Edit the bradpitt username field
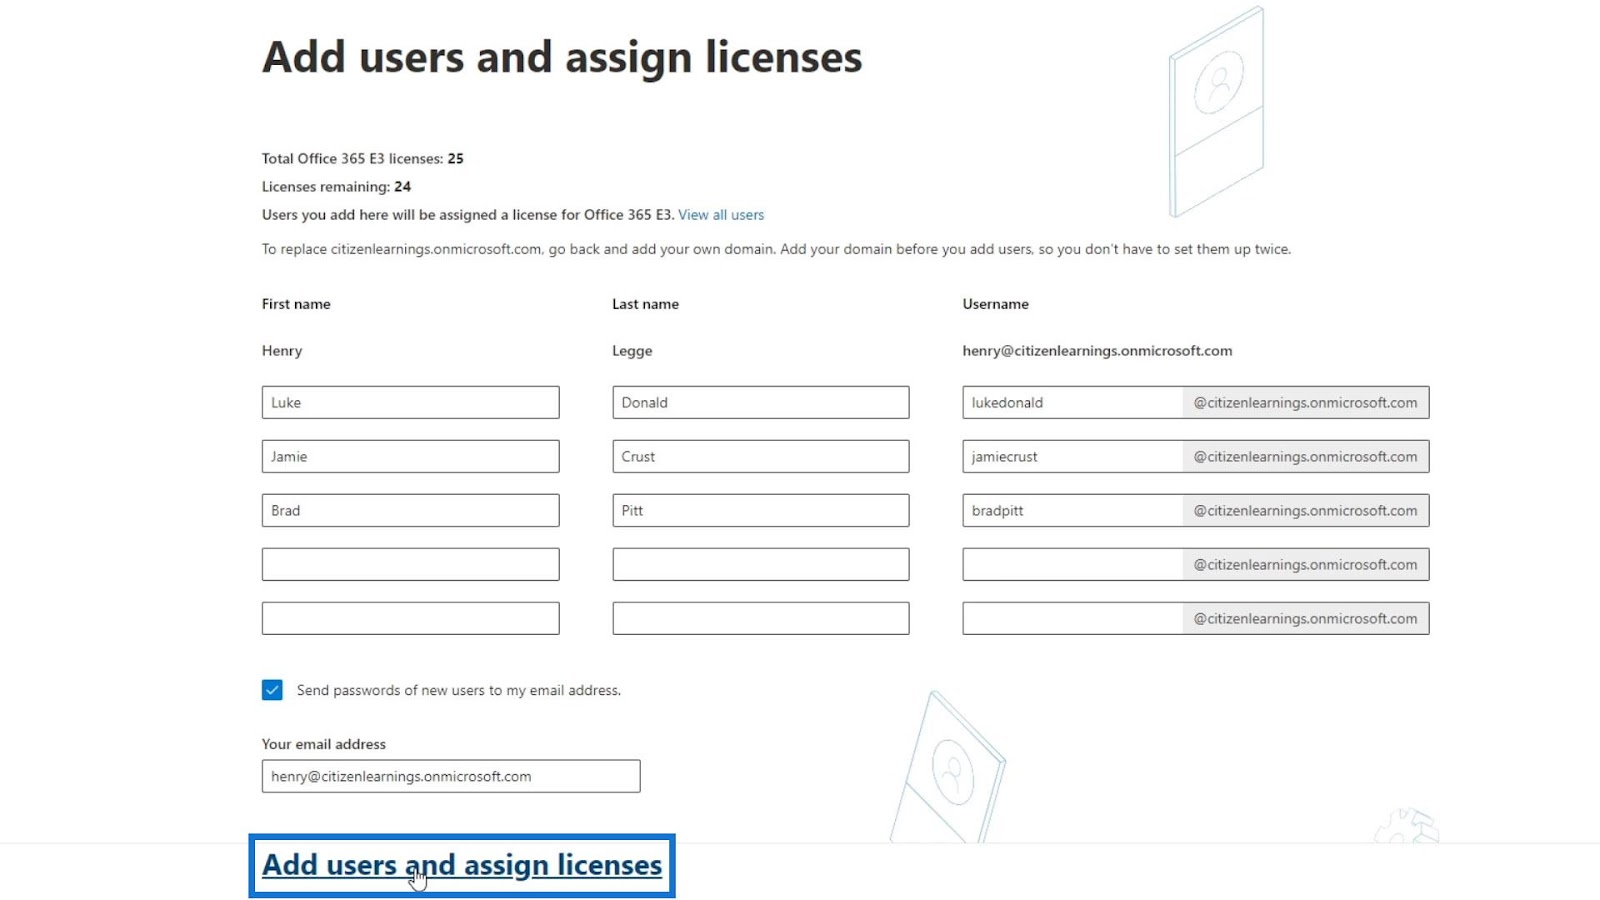1600x900 pixels. (1073, 511)
